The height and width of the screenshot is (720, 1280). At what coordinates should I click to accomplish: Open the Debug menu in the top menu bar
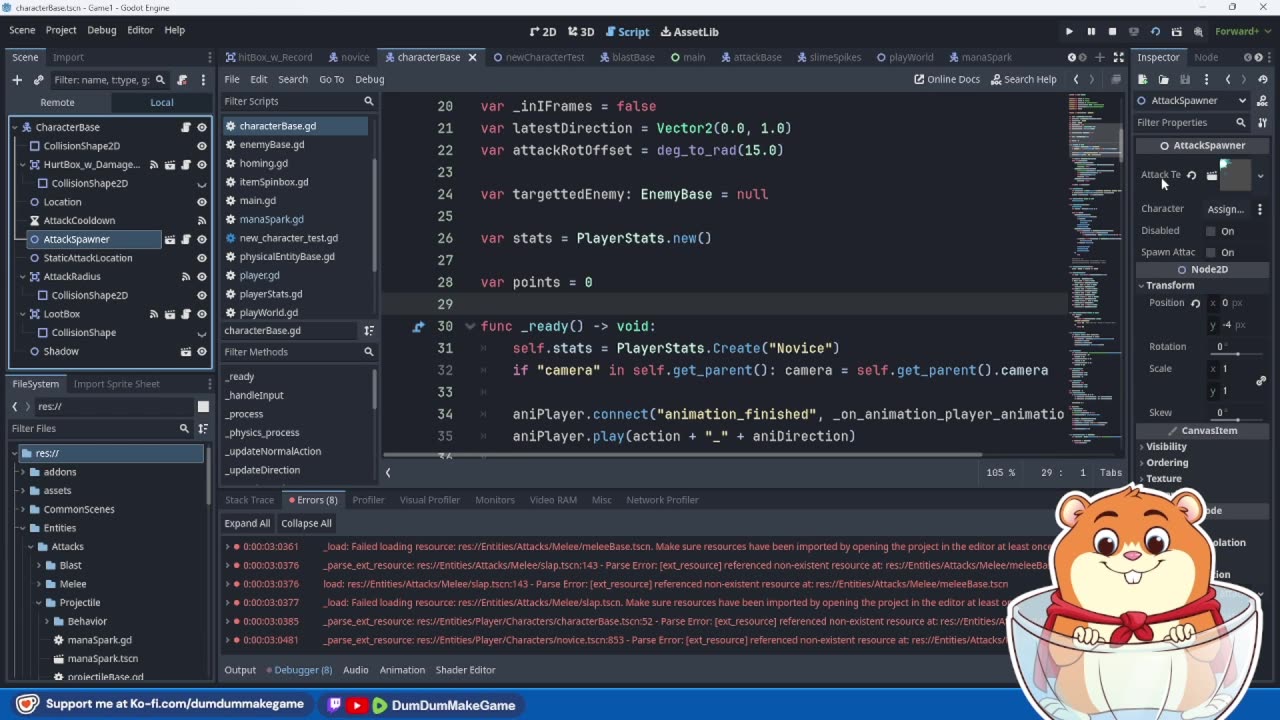101,30
